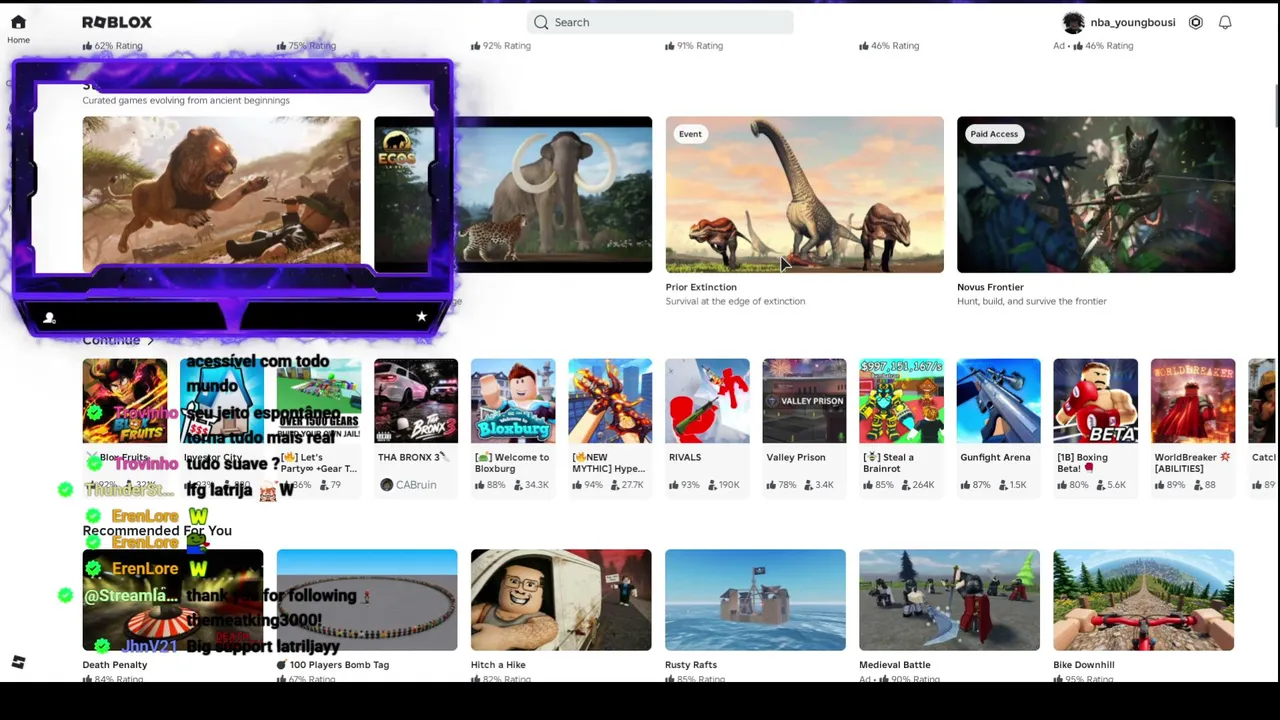Open the Bike Downhill thumbnail
Screen dimensions: 1280x720
point(1143,600)
